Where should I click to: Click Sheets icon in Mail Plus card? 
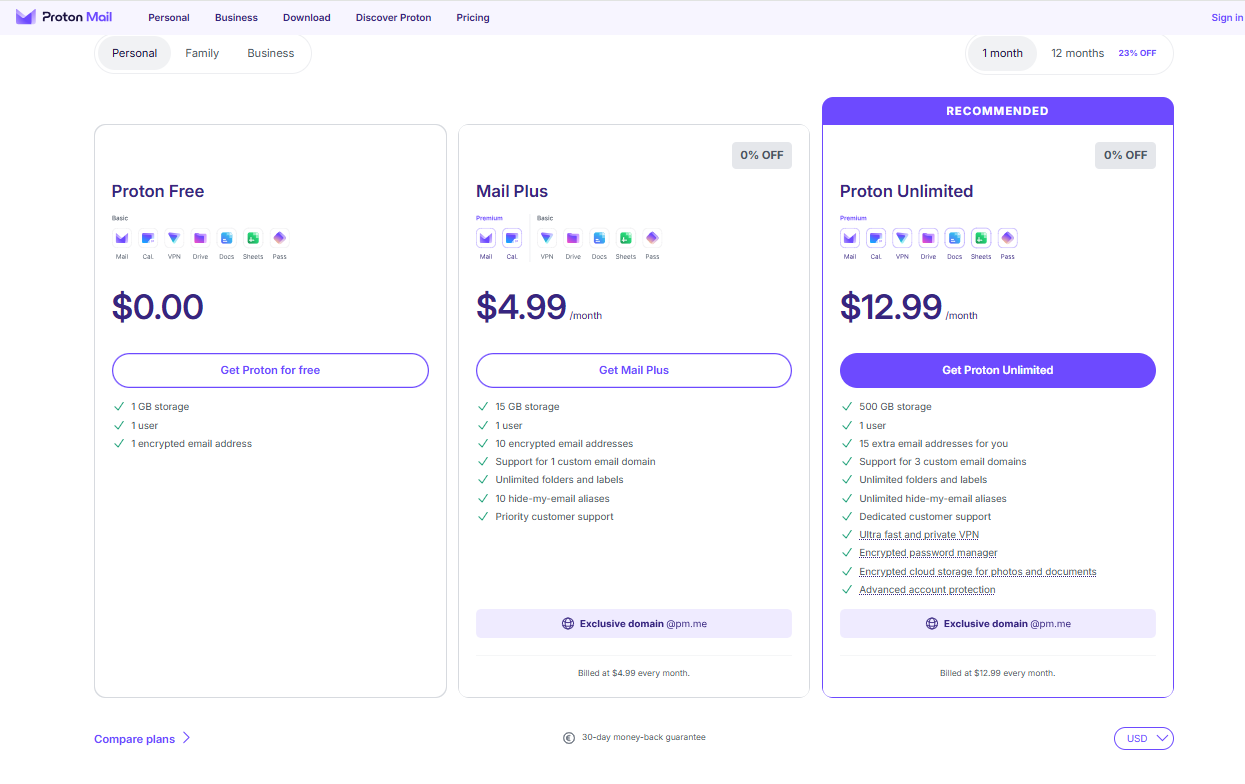[626, 238]
